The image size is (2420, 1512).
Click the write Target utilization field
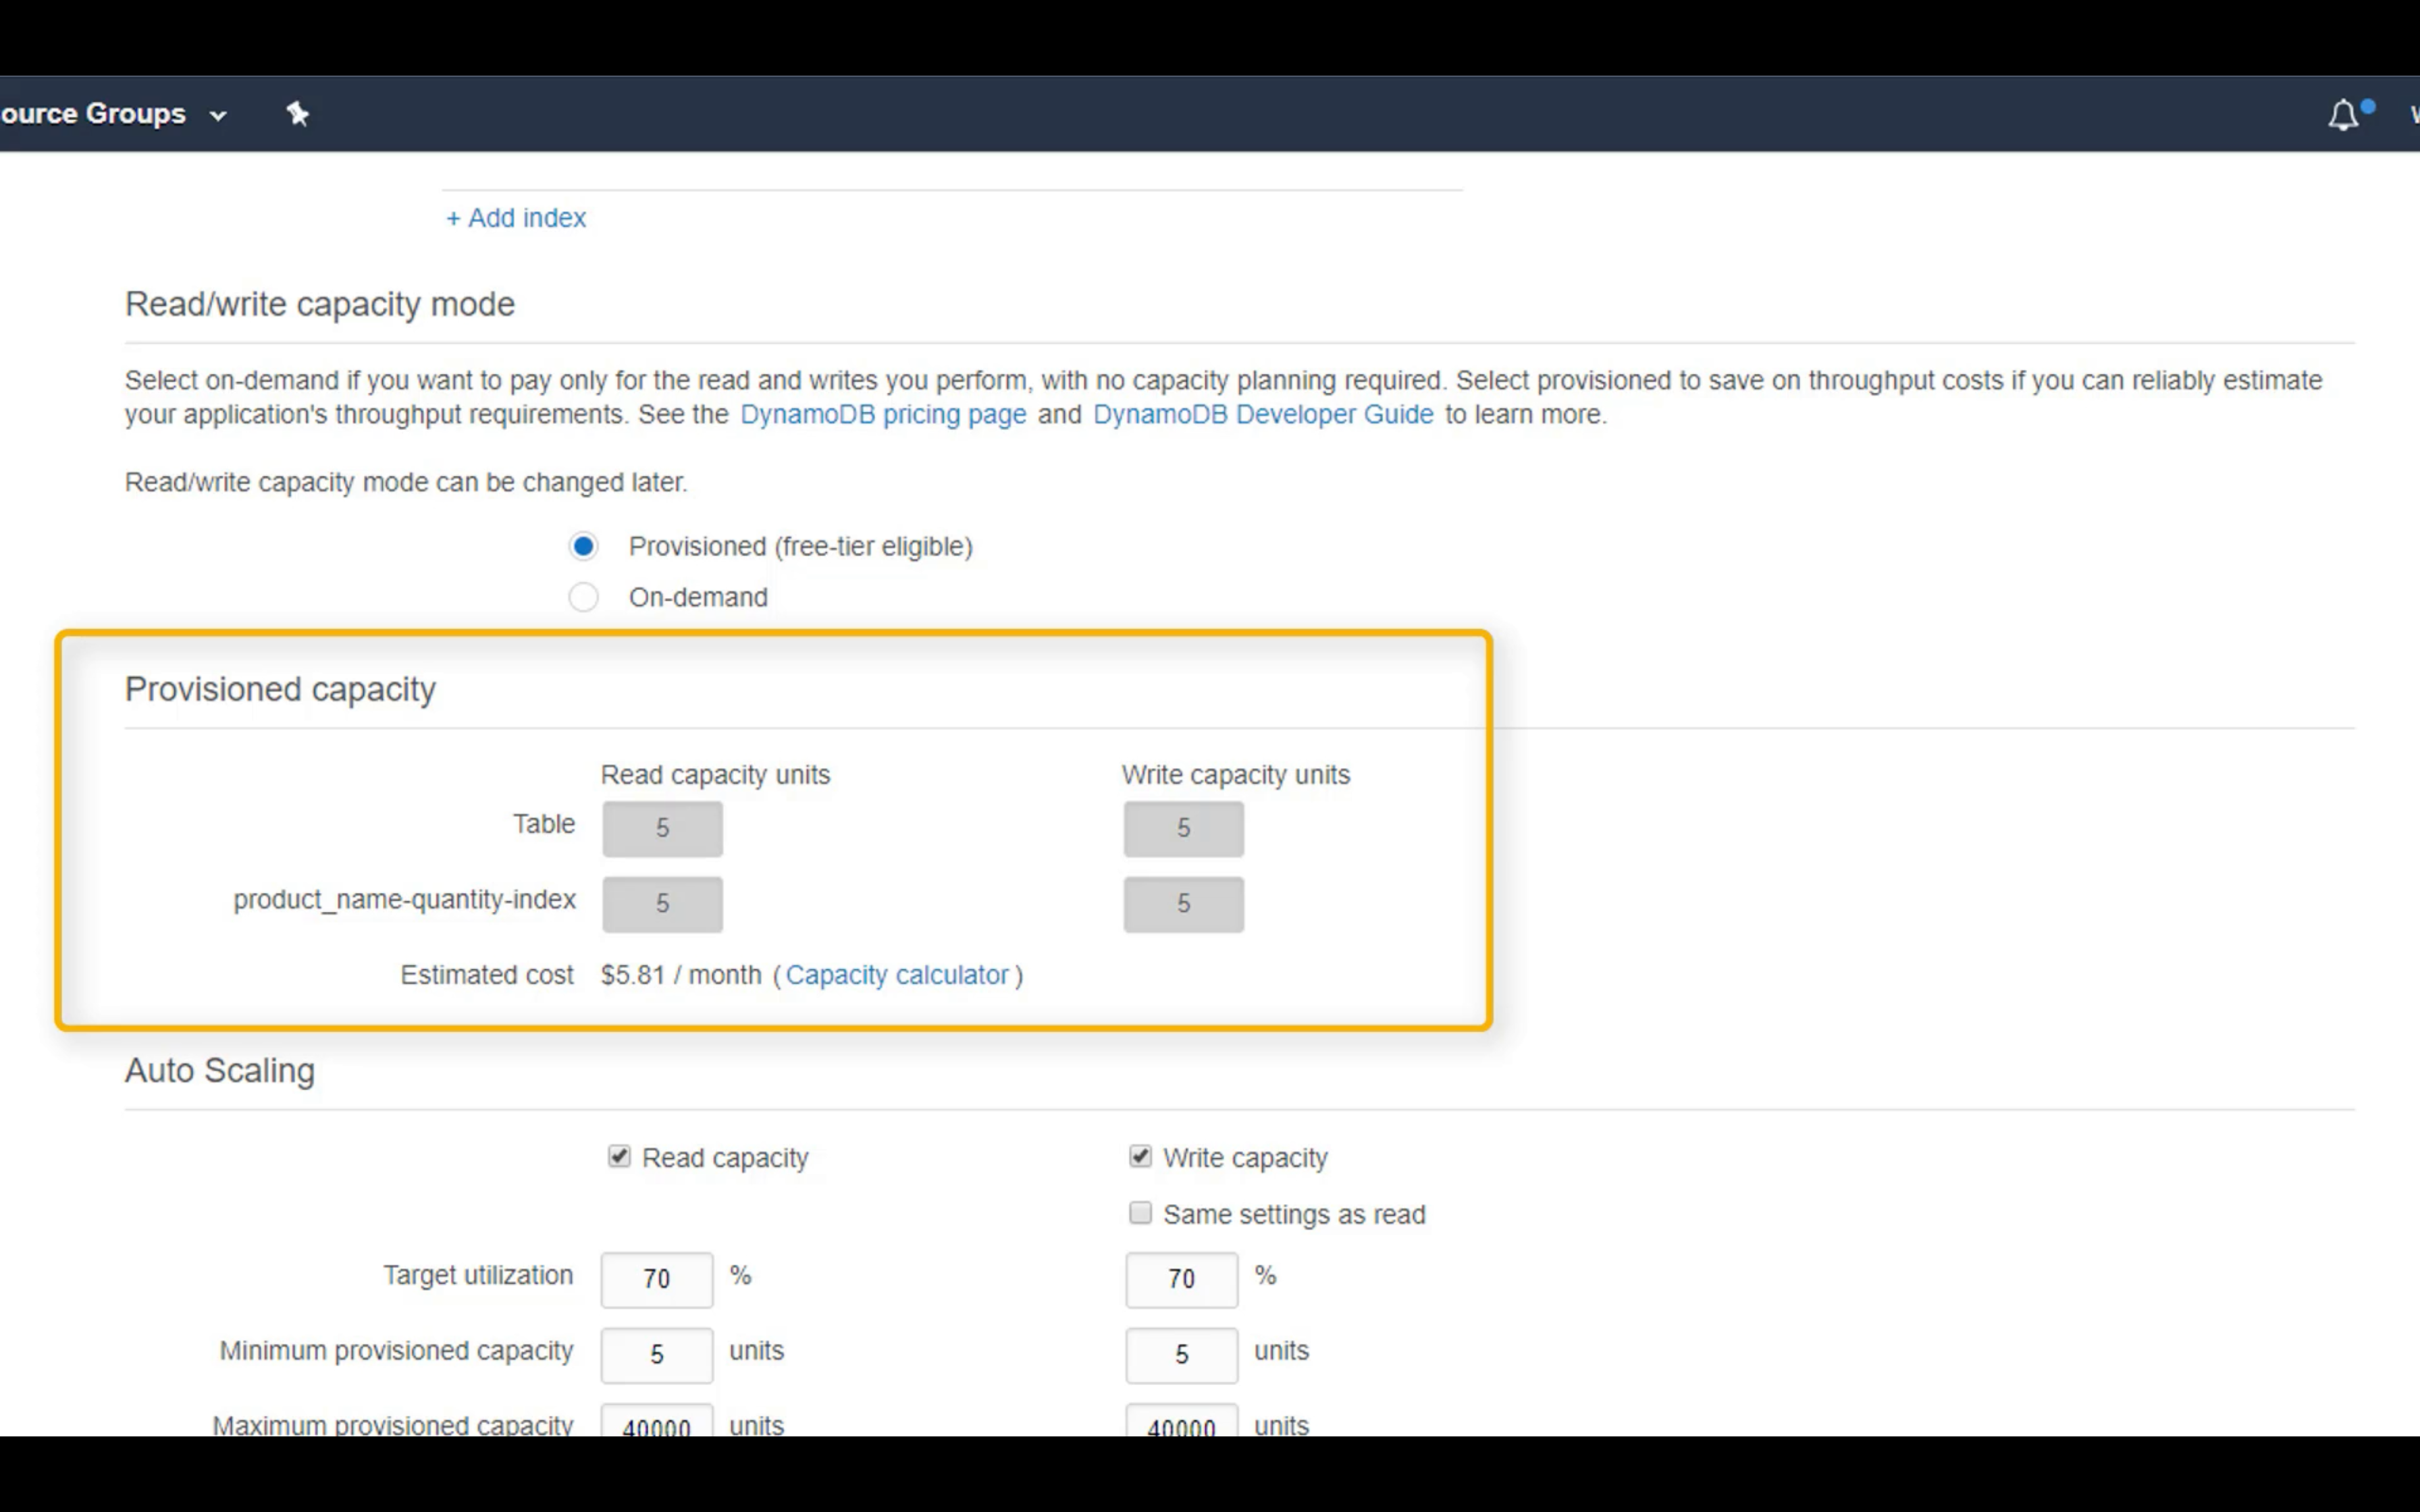(x=1181, y=1279)
